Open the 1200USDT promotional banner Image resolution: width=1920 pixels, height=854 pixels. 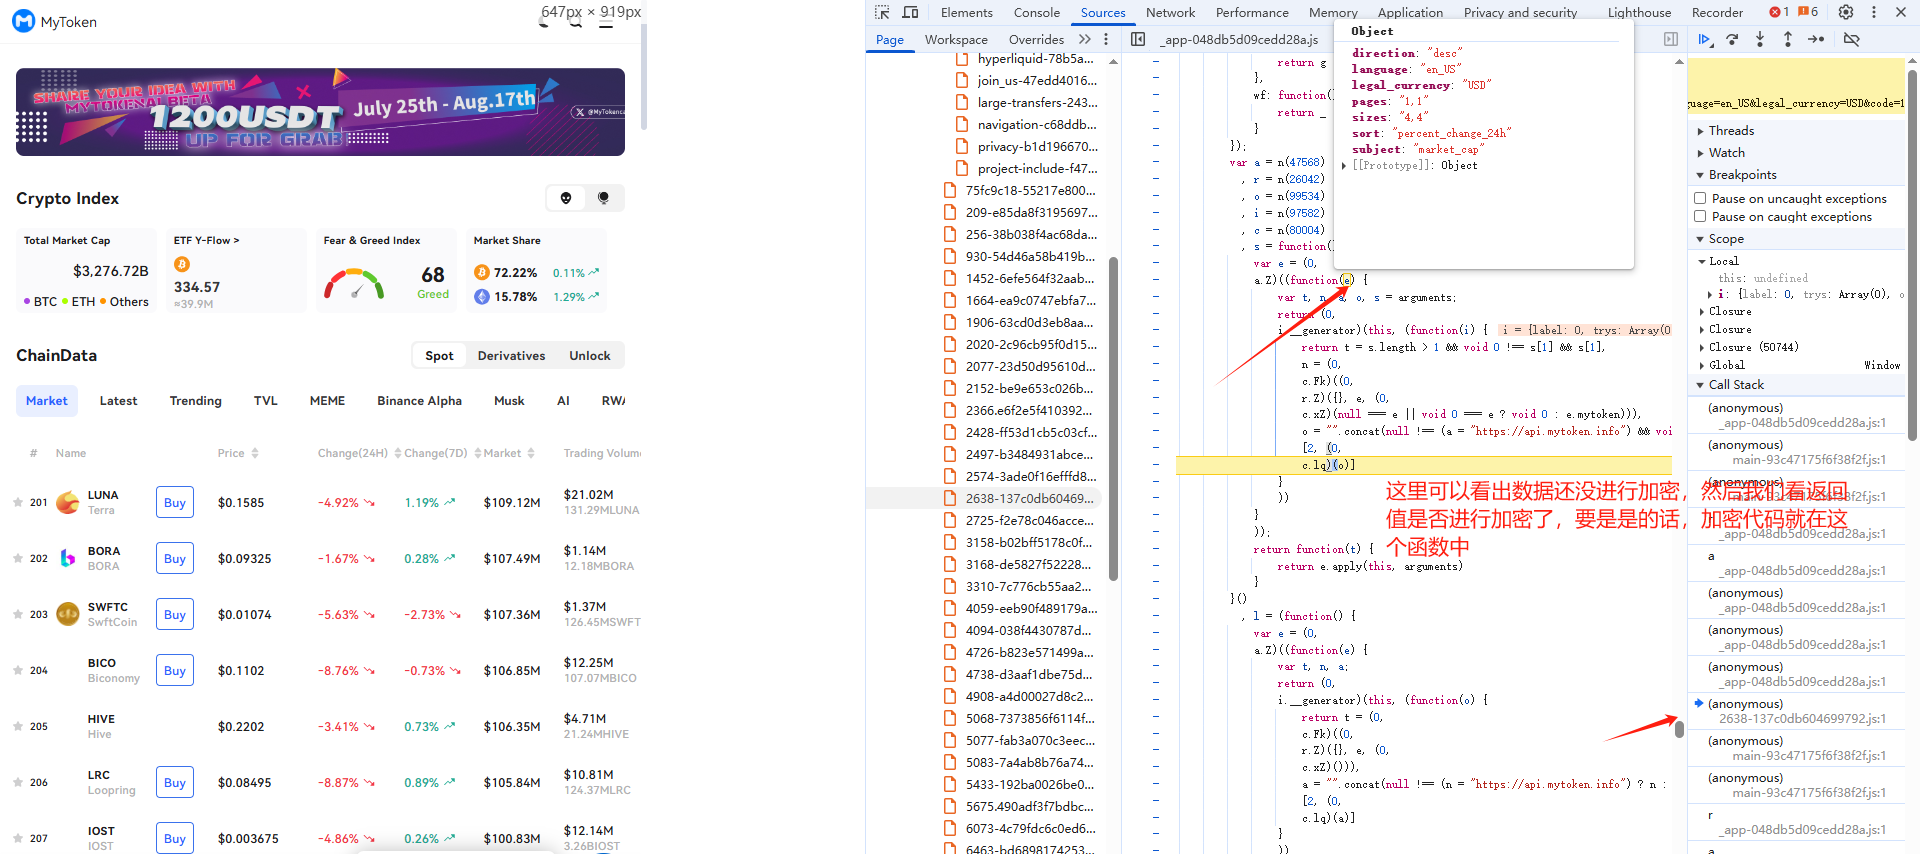[x=320, y=112]
